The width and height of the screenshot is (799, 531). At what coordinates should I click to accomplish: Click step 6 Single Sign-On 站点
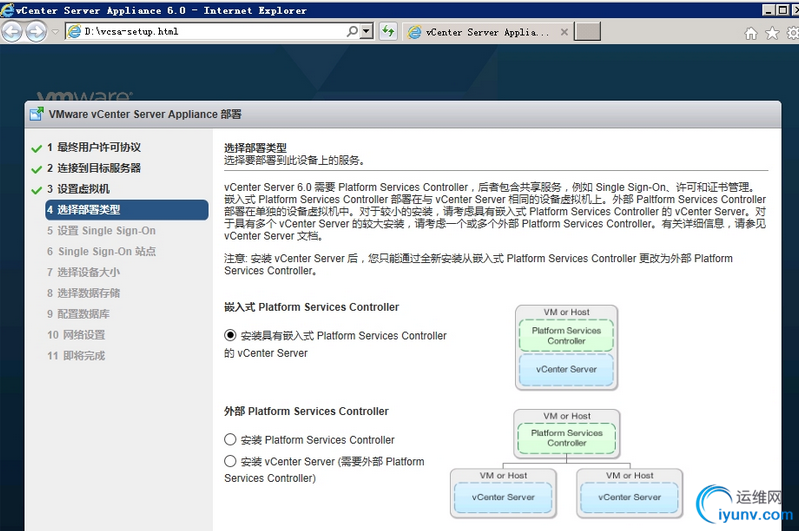[x=101, y=252]
